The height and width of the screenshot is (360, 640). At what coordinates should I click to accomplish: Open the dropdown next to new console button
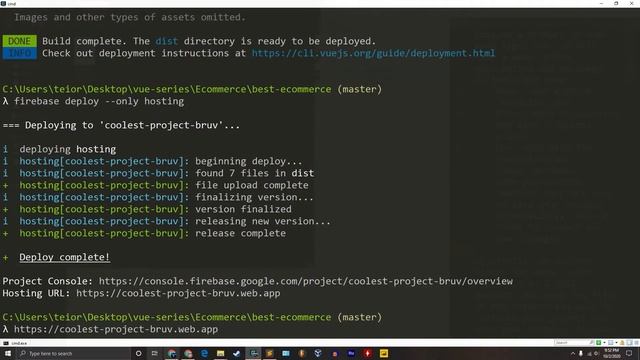[604, 342]
